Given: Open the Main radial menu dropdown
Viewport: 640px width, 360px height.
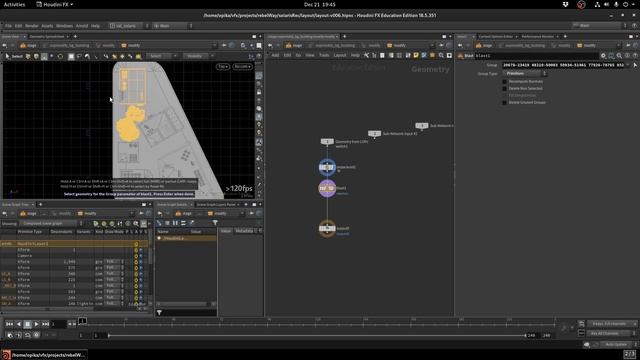Looking at the screenshot, I should pyautogui.click(x=172, y=26).
